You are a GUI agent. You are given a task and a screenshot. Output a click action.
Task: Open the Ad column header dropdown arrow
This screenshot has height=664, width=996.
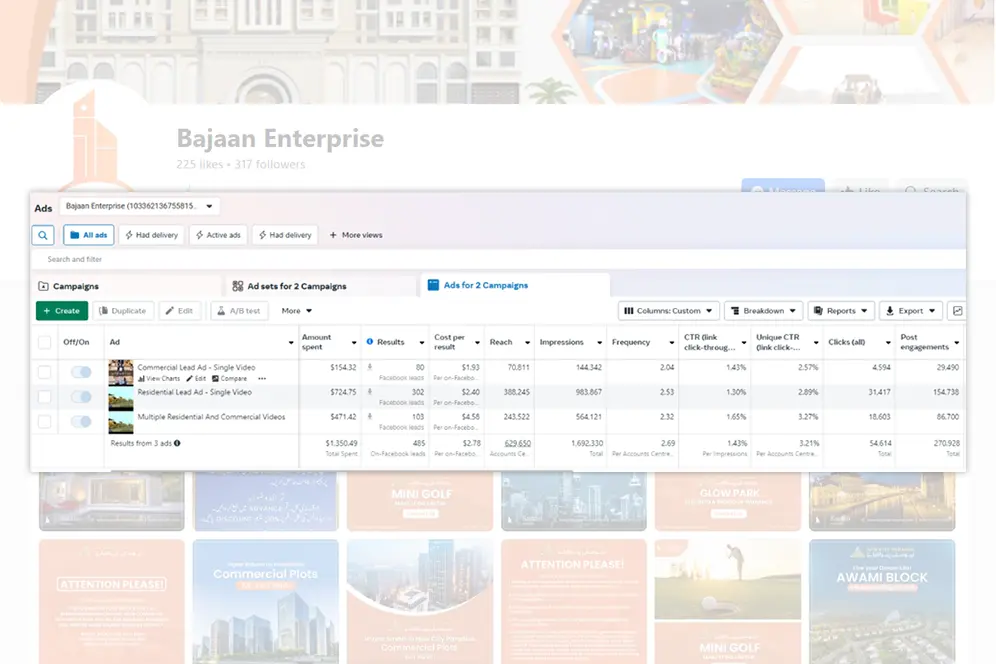coord(291,342)
